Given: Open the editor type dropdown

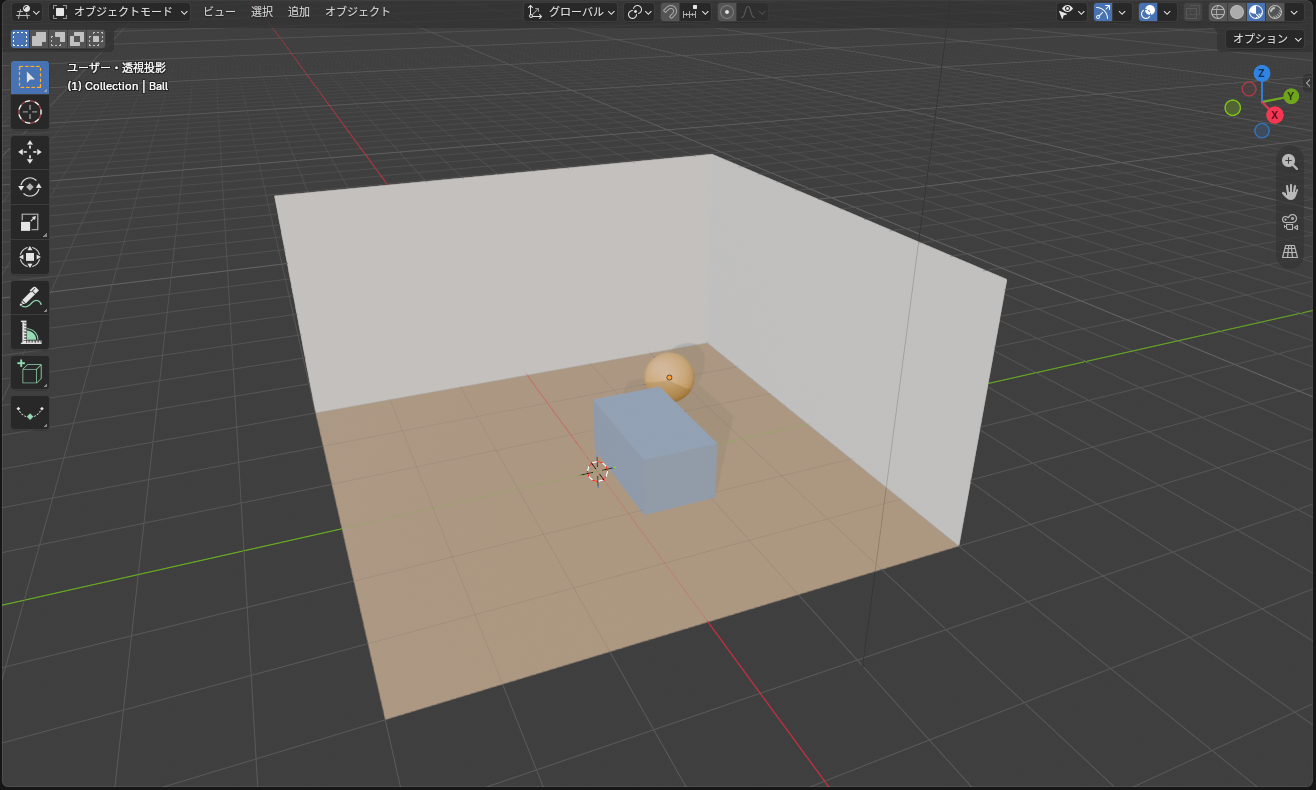Looking at the screenshot, I should tap(27, 12).
